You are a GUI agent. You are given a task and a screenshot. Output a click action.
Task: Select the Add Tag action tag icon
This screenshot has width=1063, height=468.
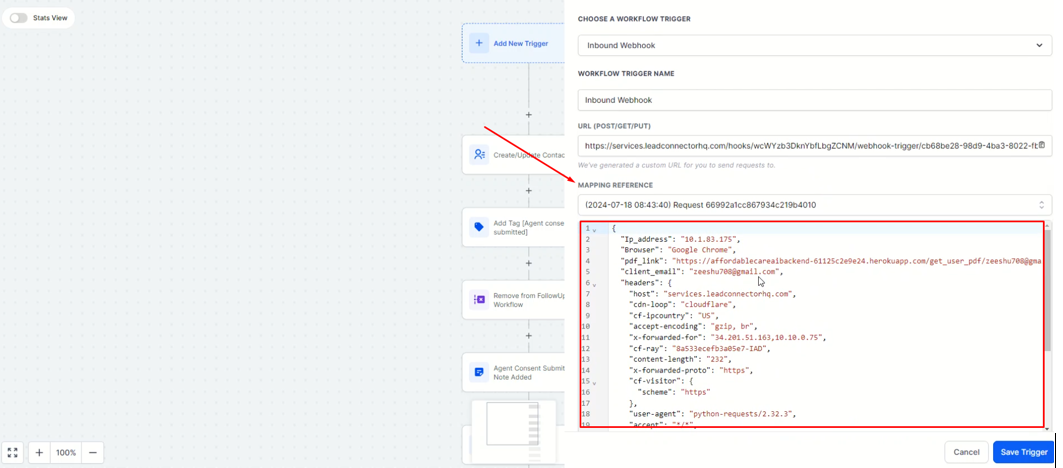tap(479, 227)
